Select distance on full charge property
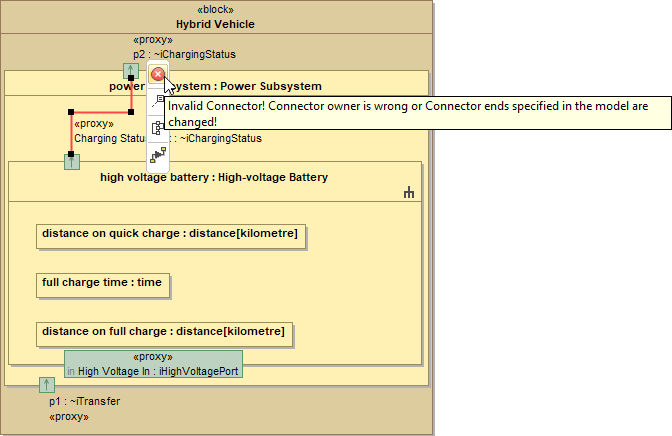 pyautogui.click(x=163, y=332)
